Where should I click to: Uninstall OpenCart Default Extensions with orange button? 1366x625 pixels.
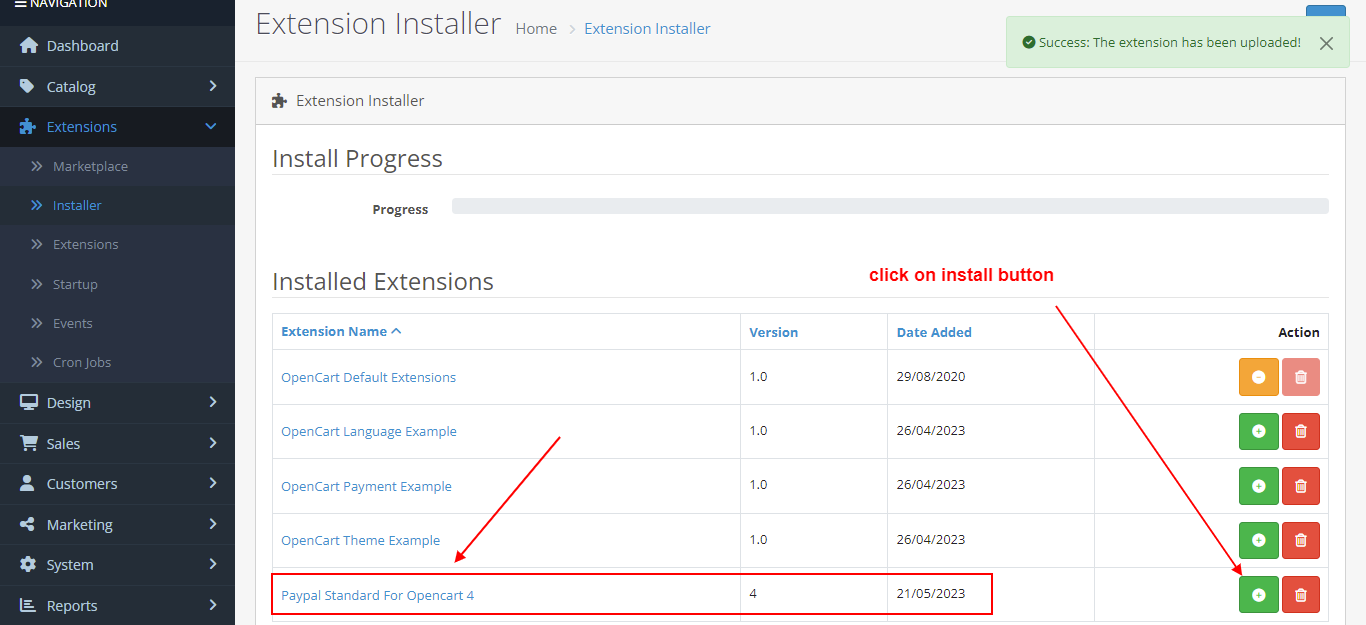tap(1259, 377)
